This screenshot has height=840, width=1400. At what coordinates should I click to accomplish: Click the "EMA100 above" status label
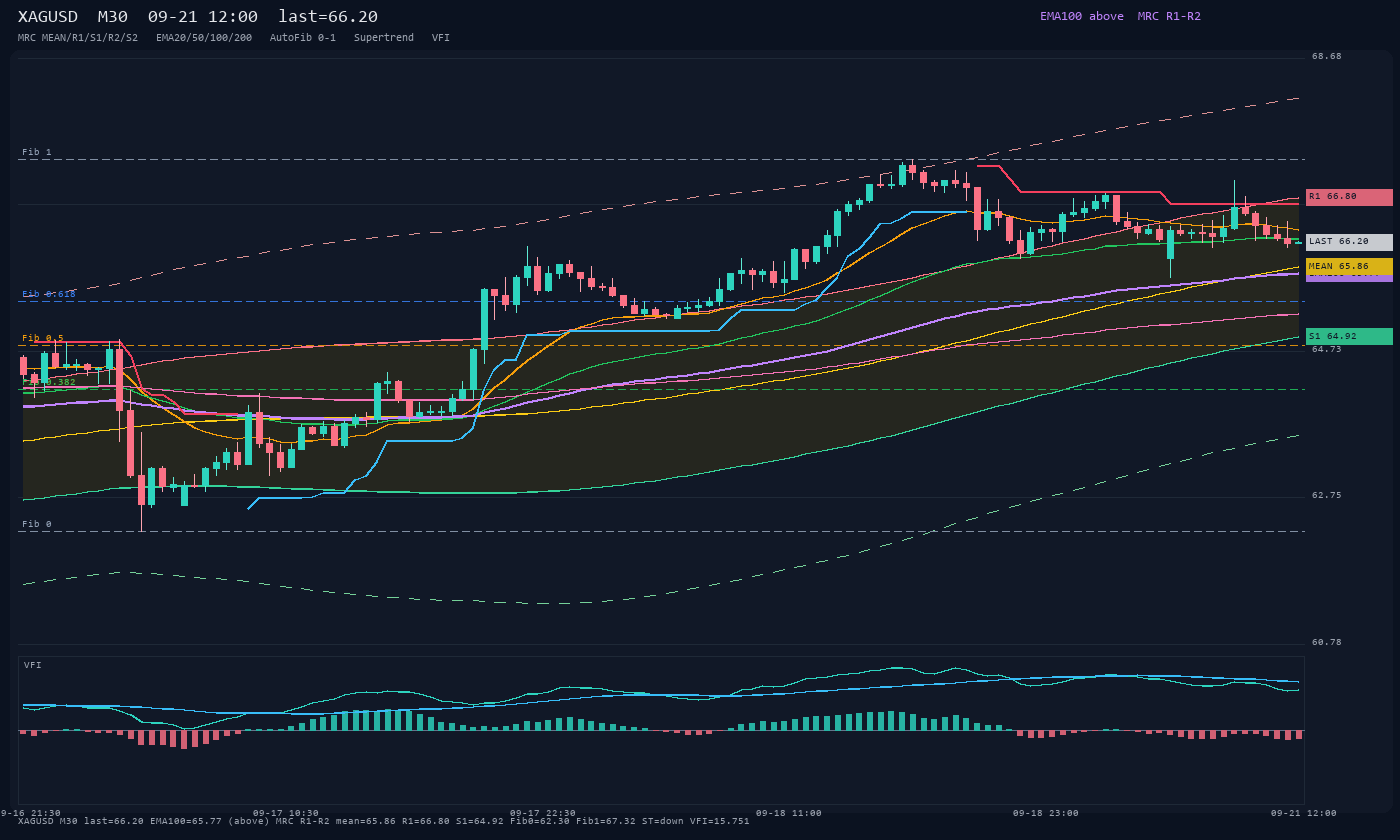pos(1082,16)
